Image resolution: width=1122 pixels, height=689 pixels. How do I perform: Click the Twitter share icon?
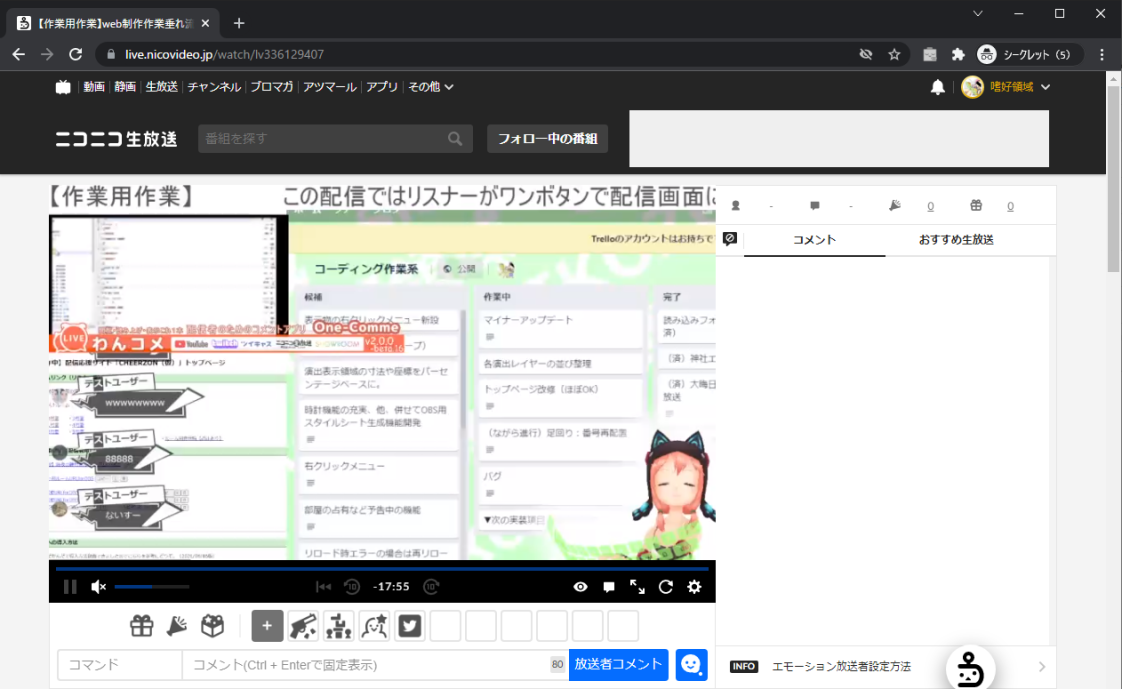410,626
